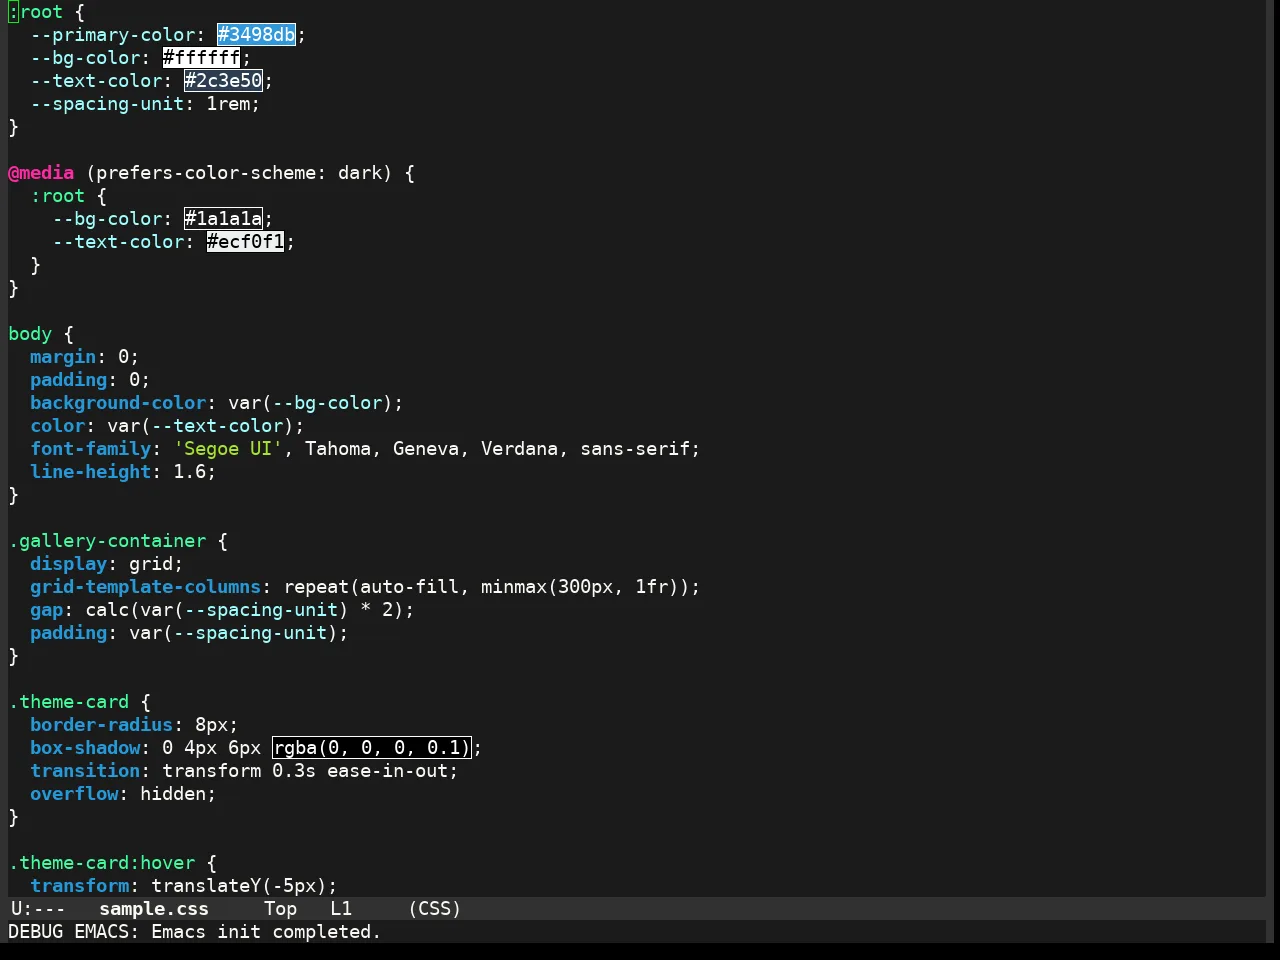Click the 'display' property in gallery-container
Viewport: 1280px width, 960px height.
pos(69,564)
